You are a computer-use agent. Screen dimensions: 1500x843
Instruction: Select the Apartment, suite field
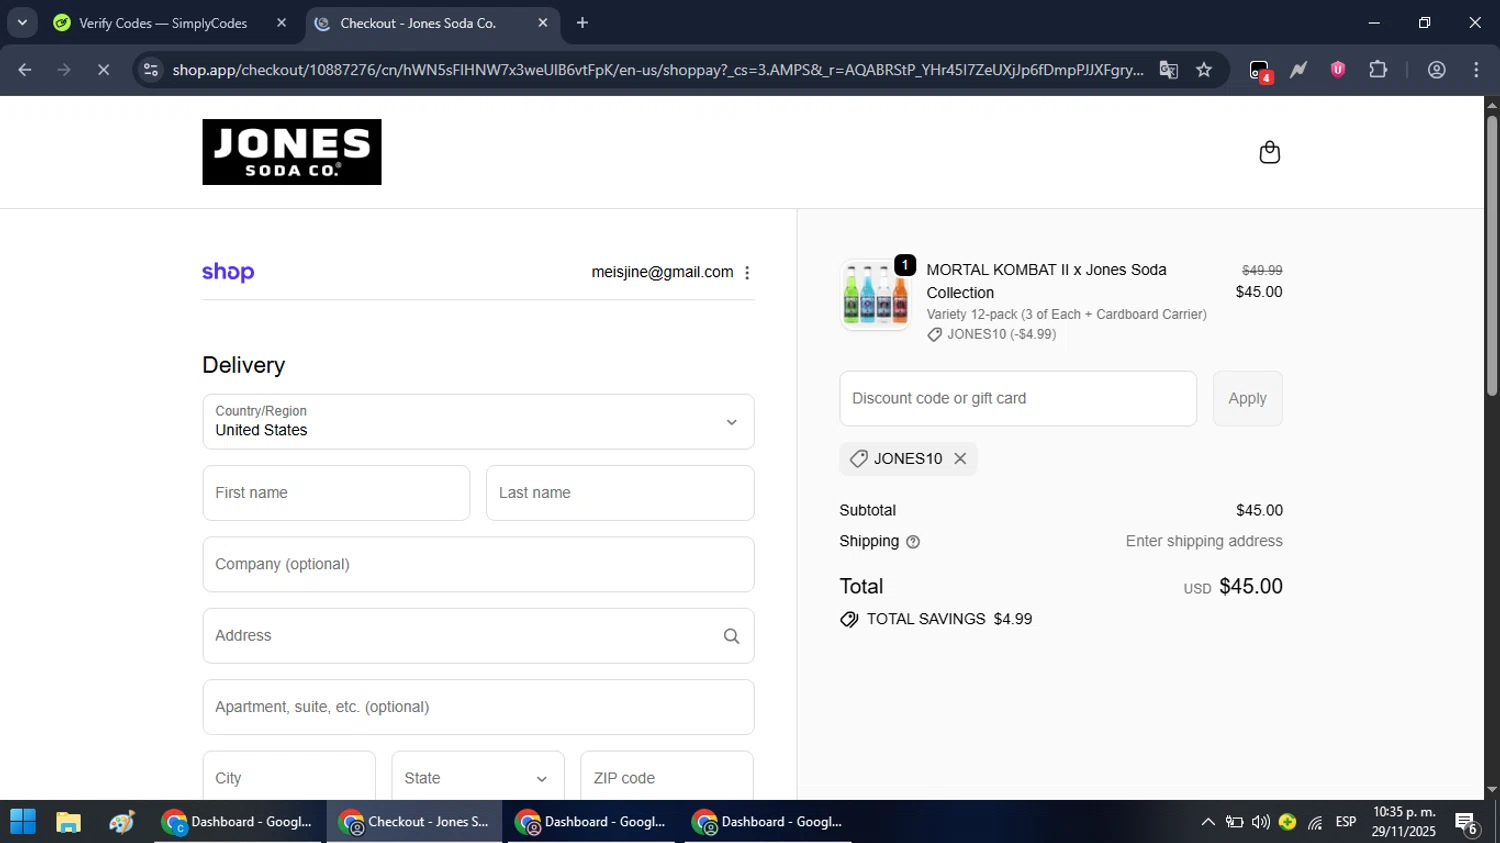[478, 707]
